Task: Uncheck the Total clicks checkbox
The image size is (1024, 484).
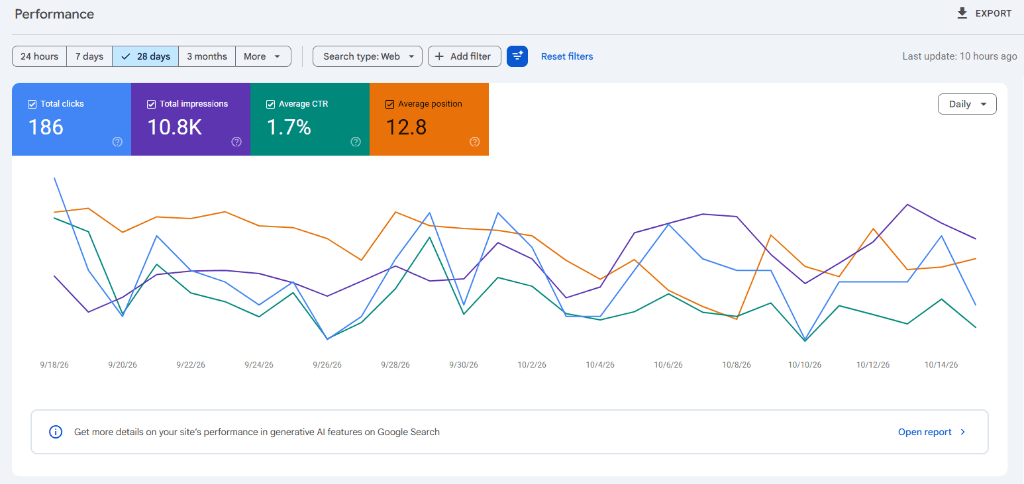Action: [x=32, y=104]
